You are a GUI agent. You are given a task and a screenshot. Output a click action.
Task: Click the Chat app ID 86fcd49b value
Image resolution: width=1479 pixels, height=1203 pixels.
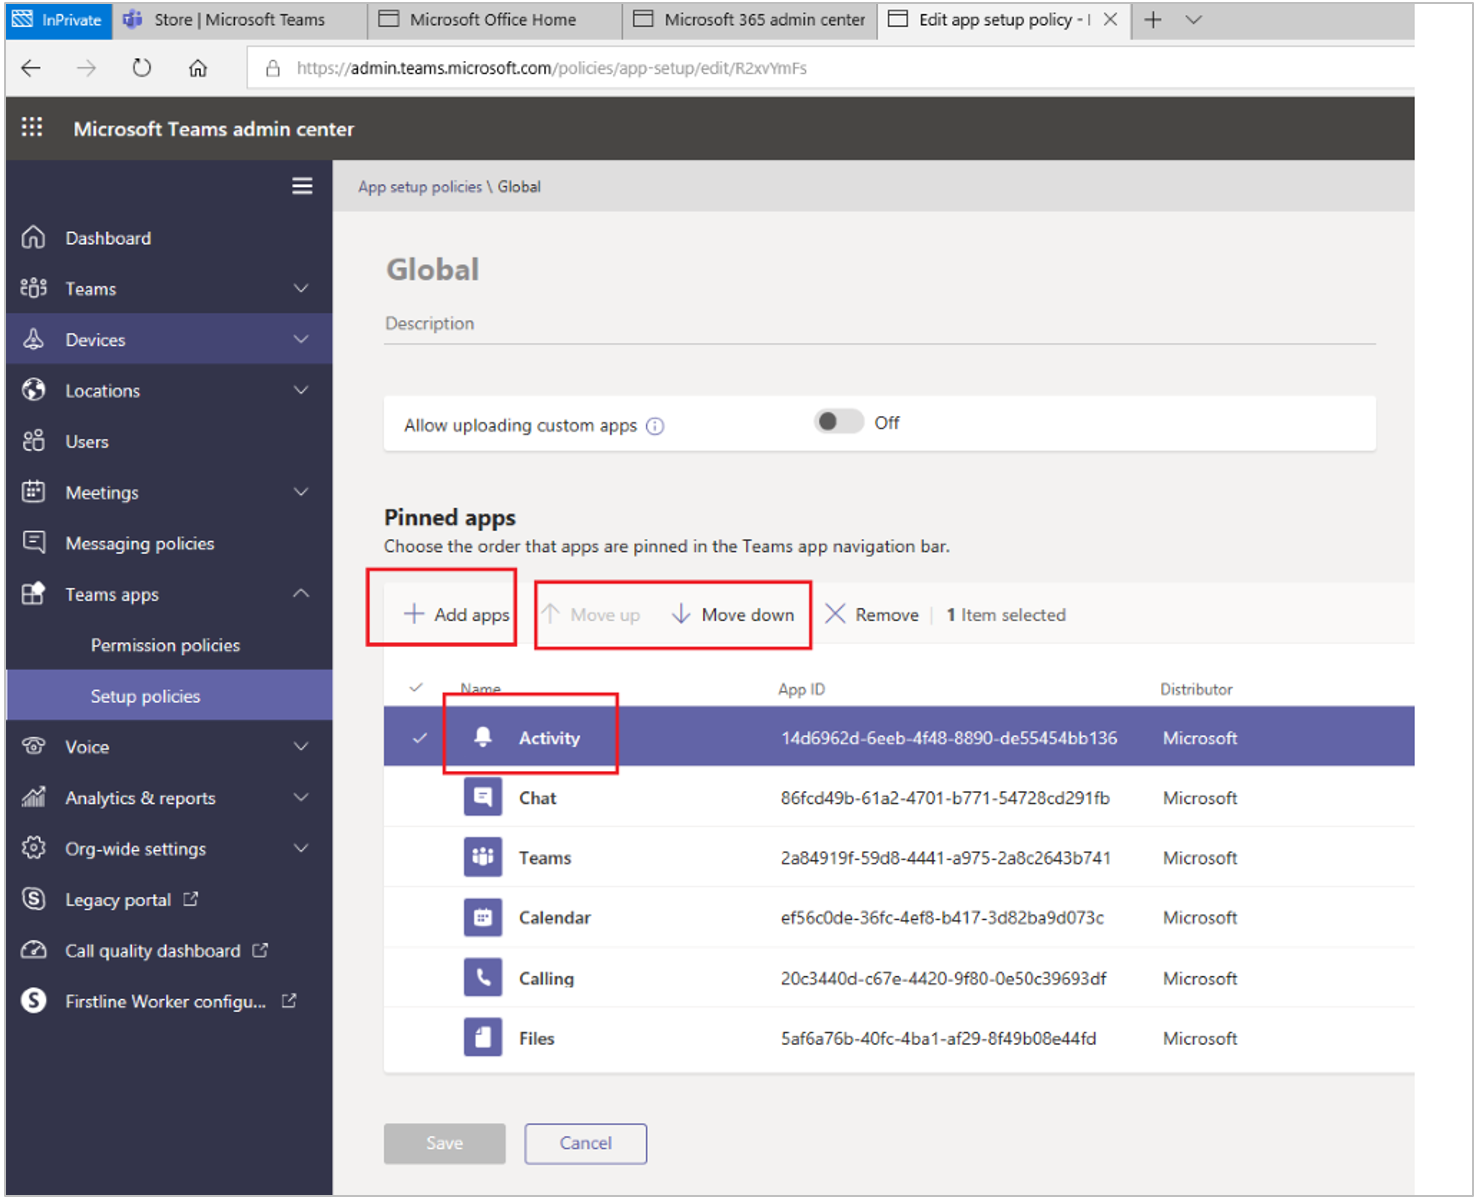click(945, 798)
